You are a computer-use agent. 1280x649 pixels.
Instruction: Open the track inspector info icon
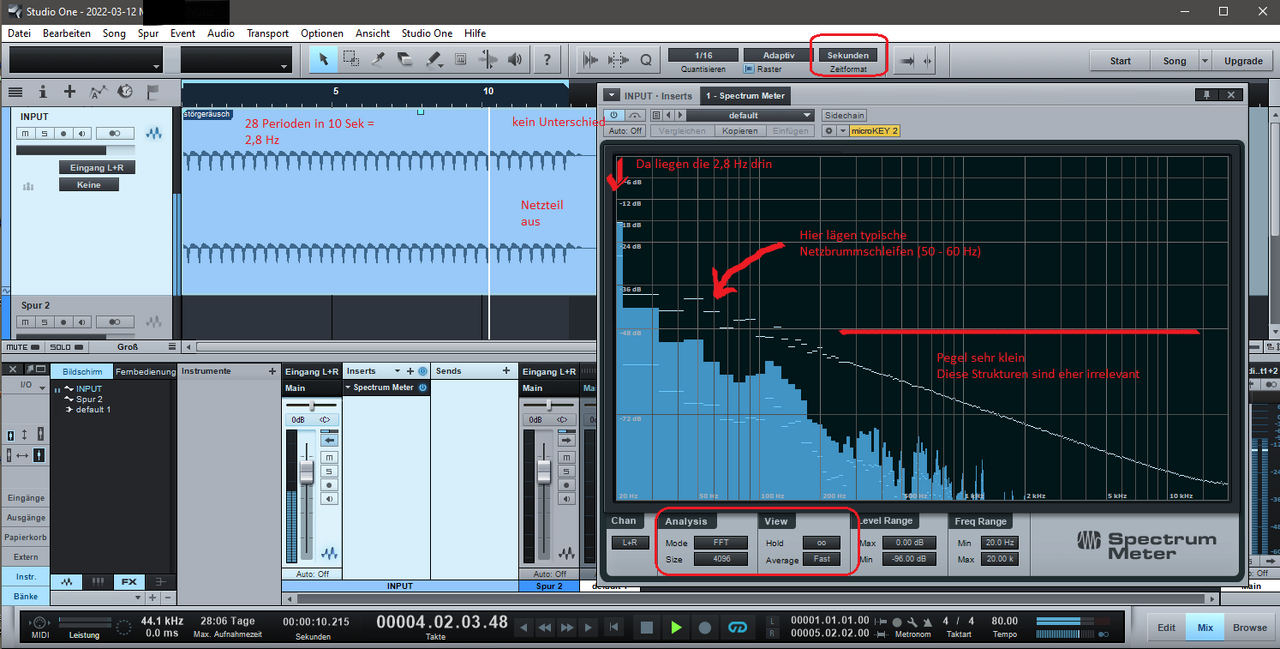point(43,91)
